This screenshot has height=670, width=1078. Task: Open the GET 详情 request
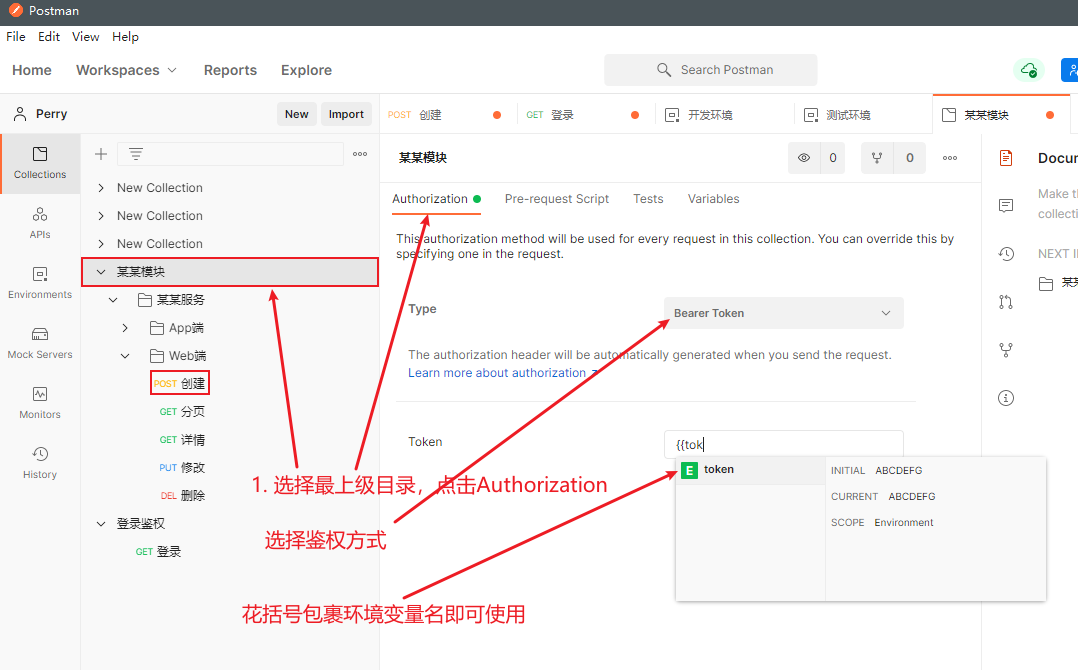pos(182,440)
